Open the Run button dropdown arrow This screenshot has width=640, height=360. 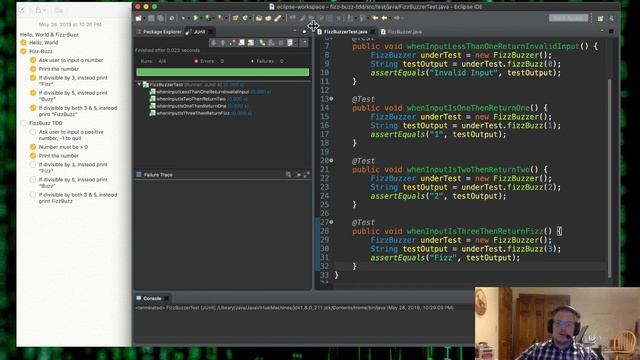(x=201, y=18)
